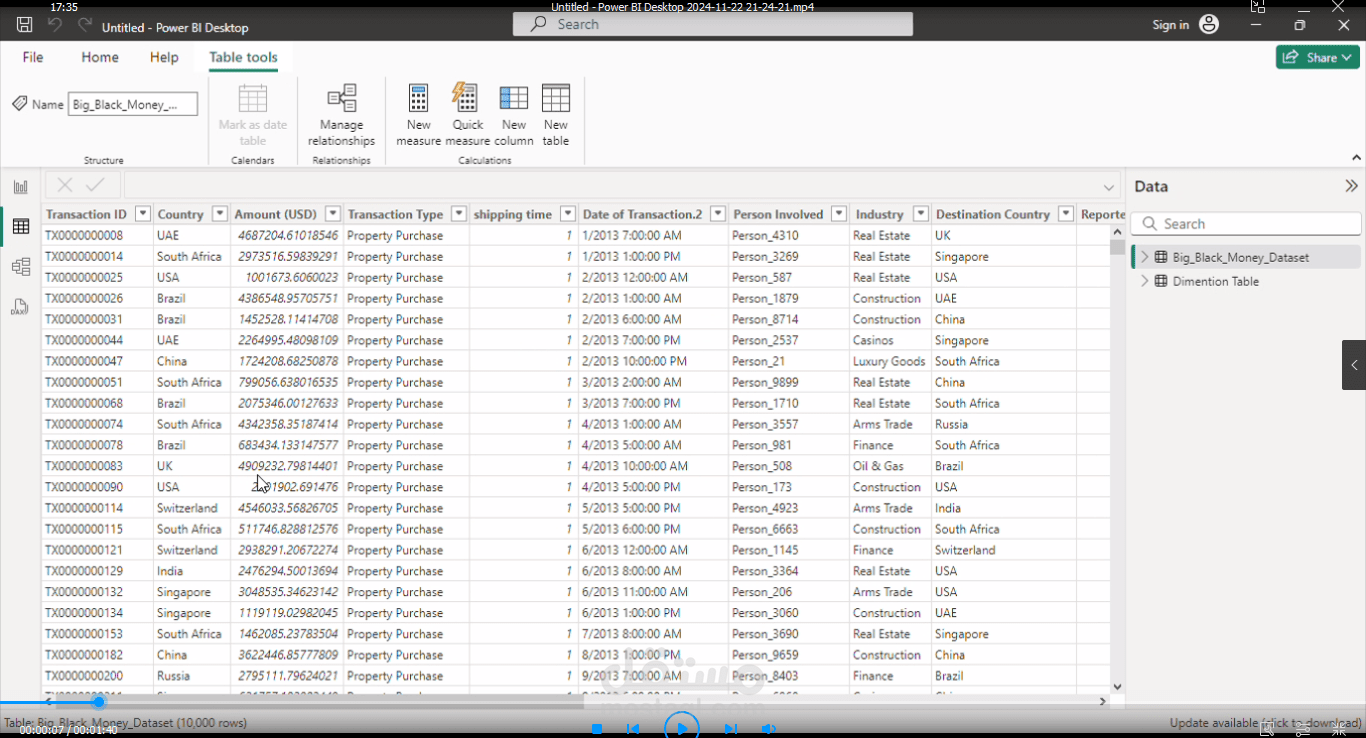Viewport: 1366px width, 738px height.
Task: Select the Transaction Type column header
Action: tap(396, 214)
